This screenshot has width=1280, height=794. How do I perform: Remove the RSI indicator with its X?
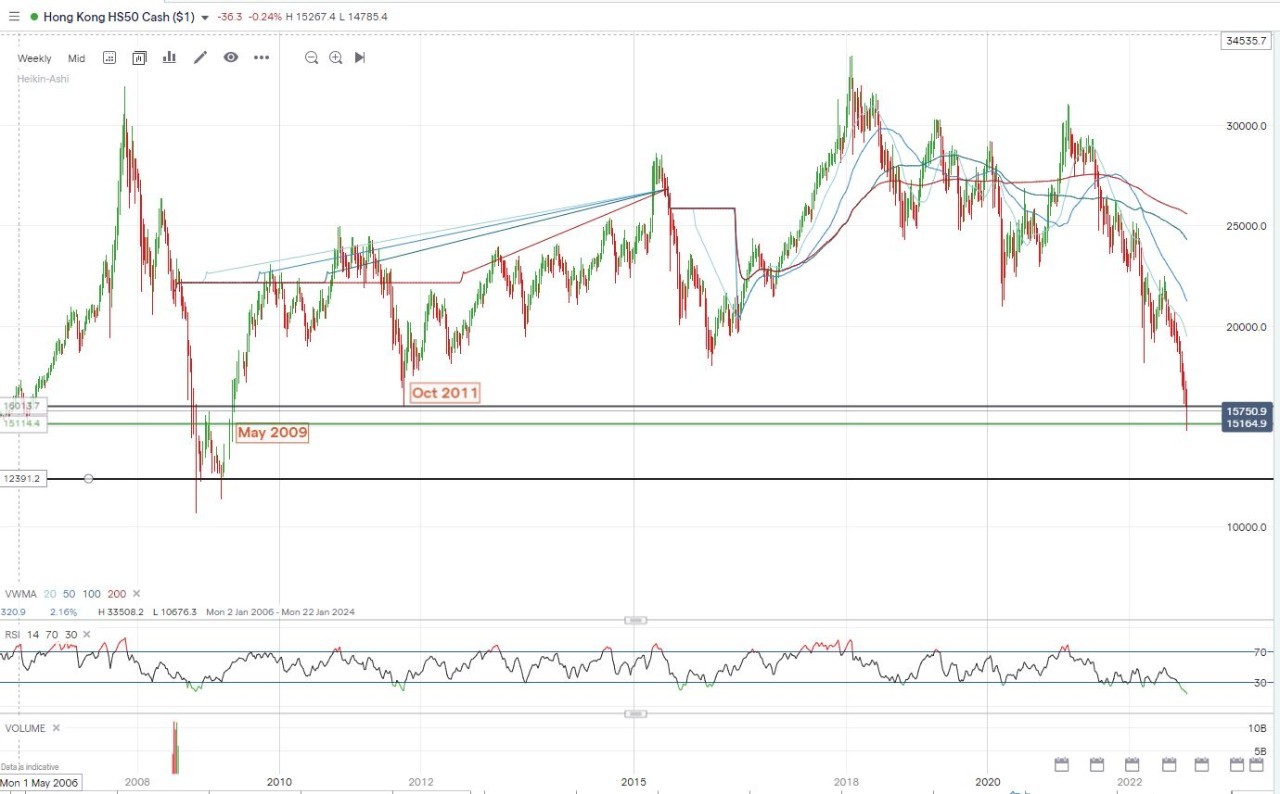tap(86, 634)
